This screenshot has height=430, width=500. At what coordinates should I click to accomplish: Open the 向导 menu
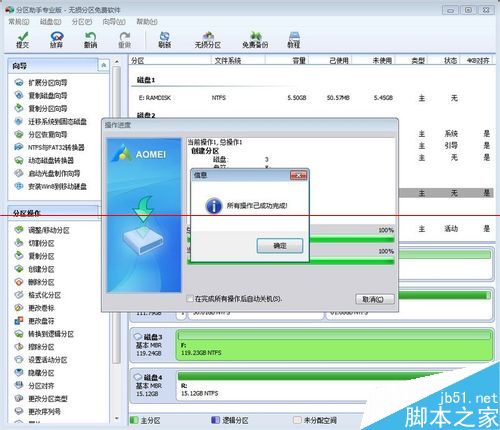tap(114, 22)
